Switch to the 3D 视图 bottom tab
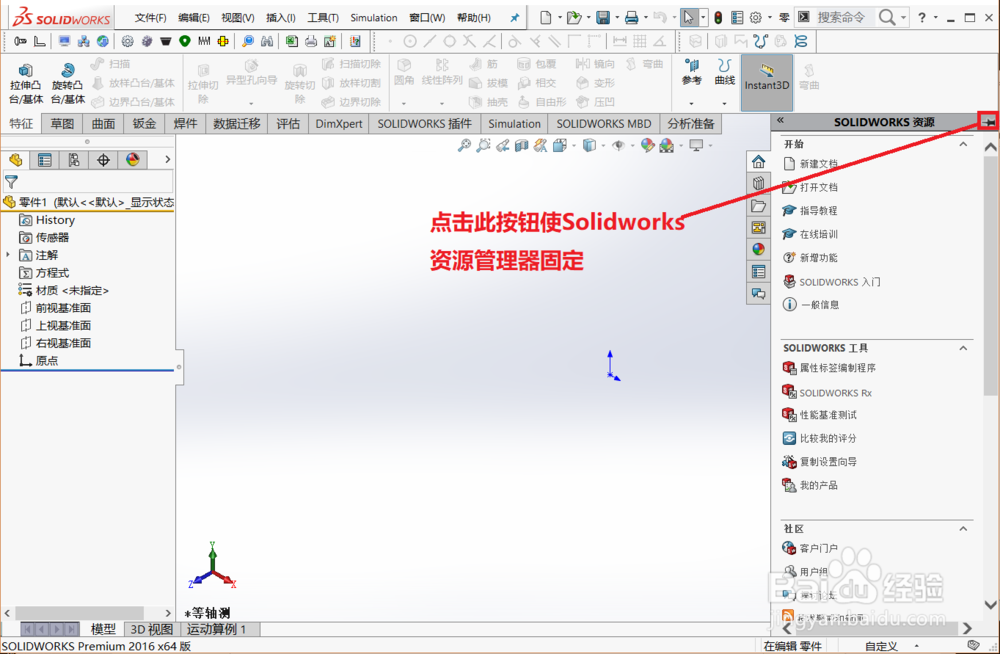The width and height of the screenshot is (1000, 654). (152, 629)
